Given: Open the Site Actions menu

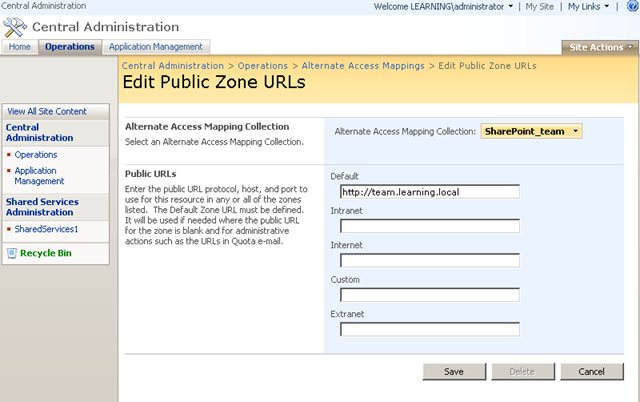Looking at the screenshot, I should [599, 47].
